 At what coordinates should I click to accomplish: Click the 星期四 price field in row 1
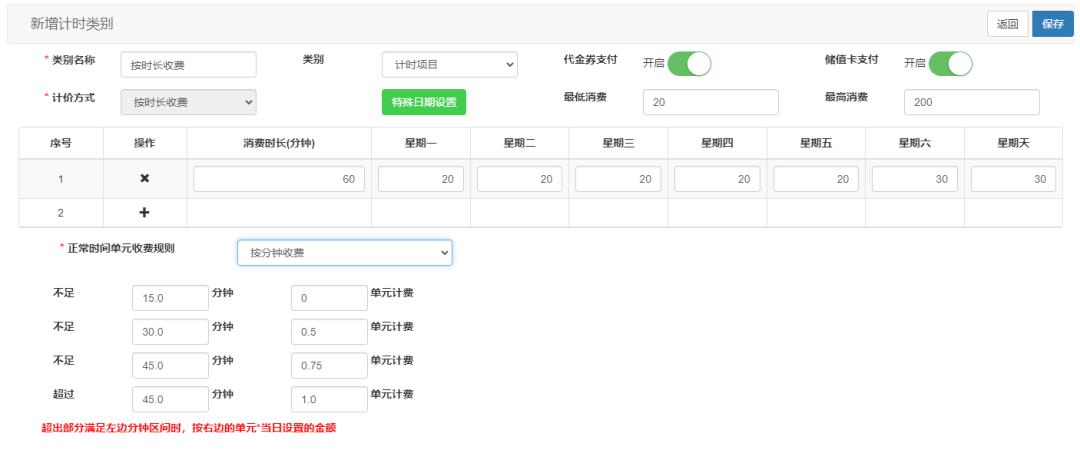click(717, 179)
